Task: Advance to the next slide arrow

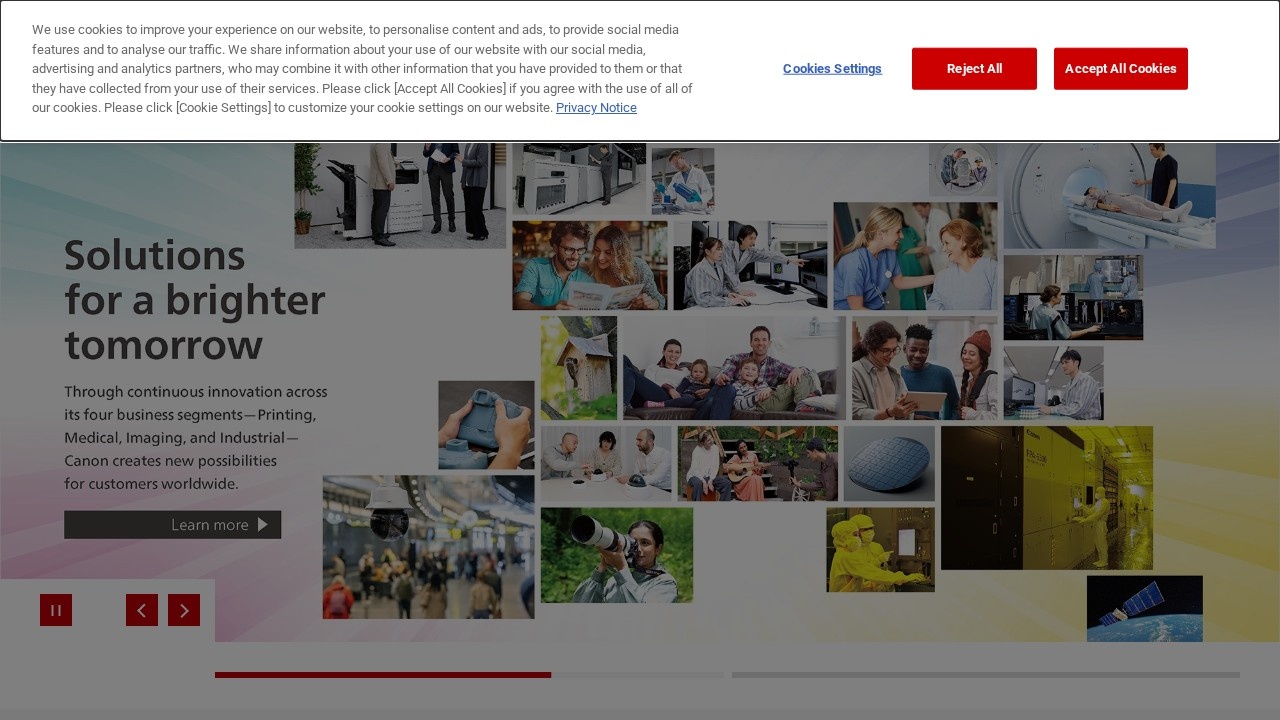Action: point(184,610)
